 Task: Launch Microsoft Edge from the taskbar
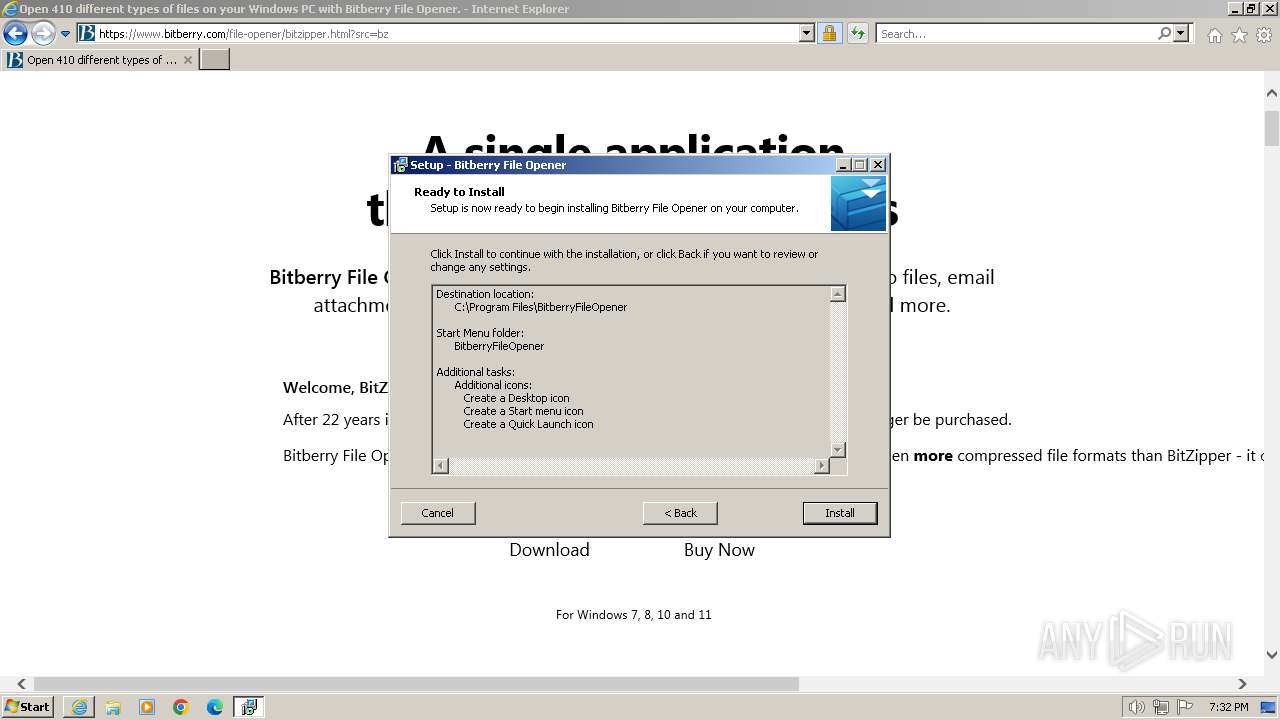[215, 707]
